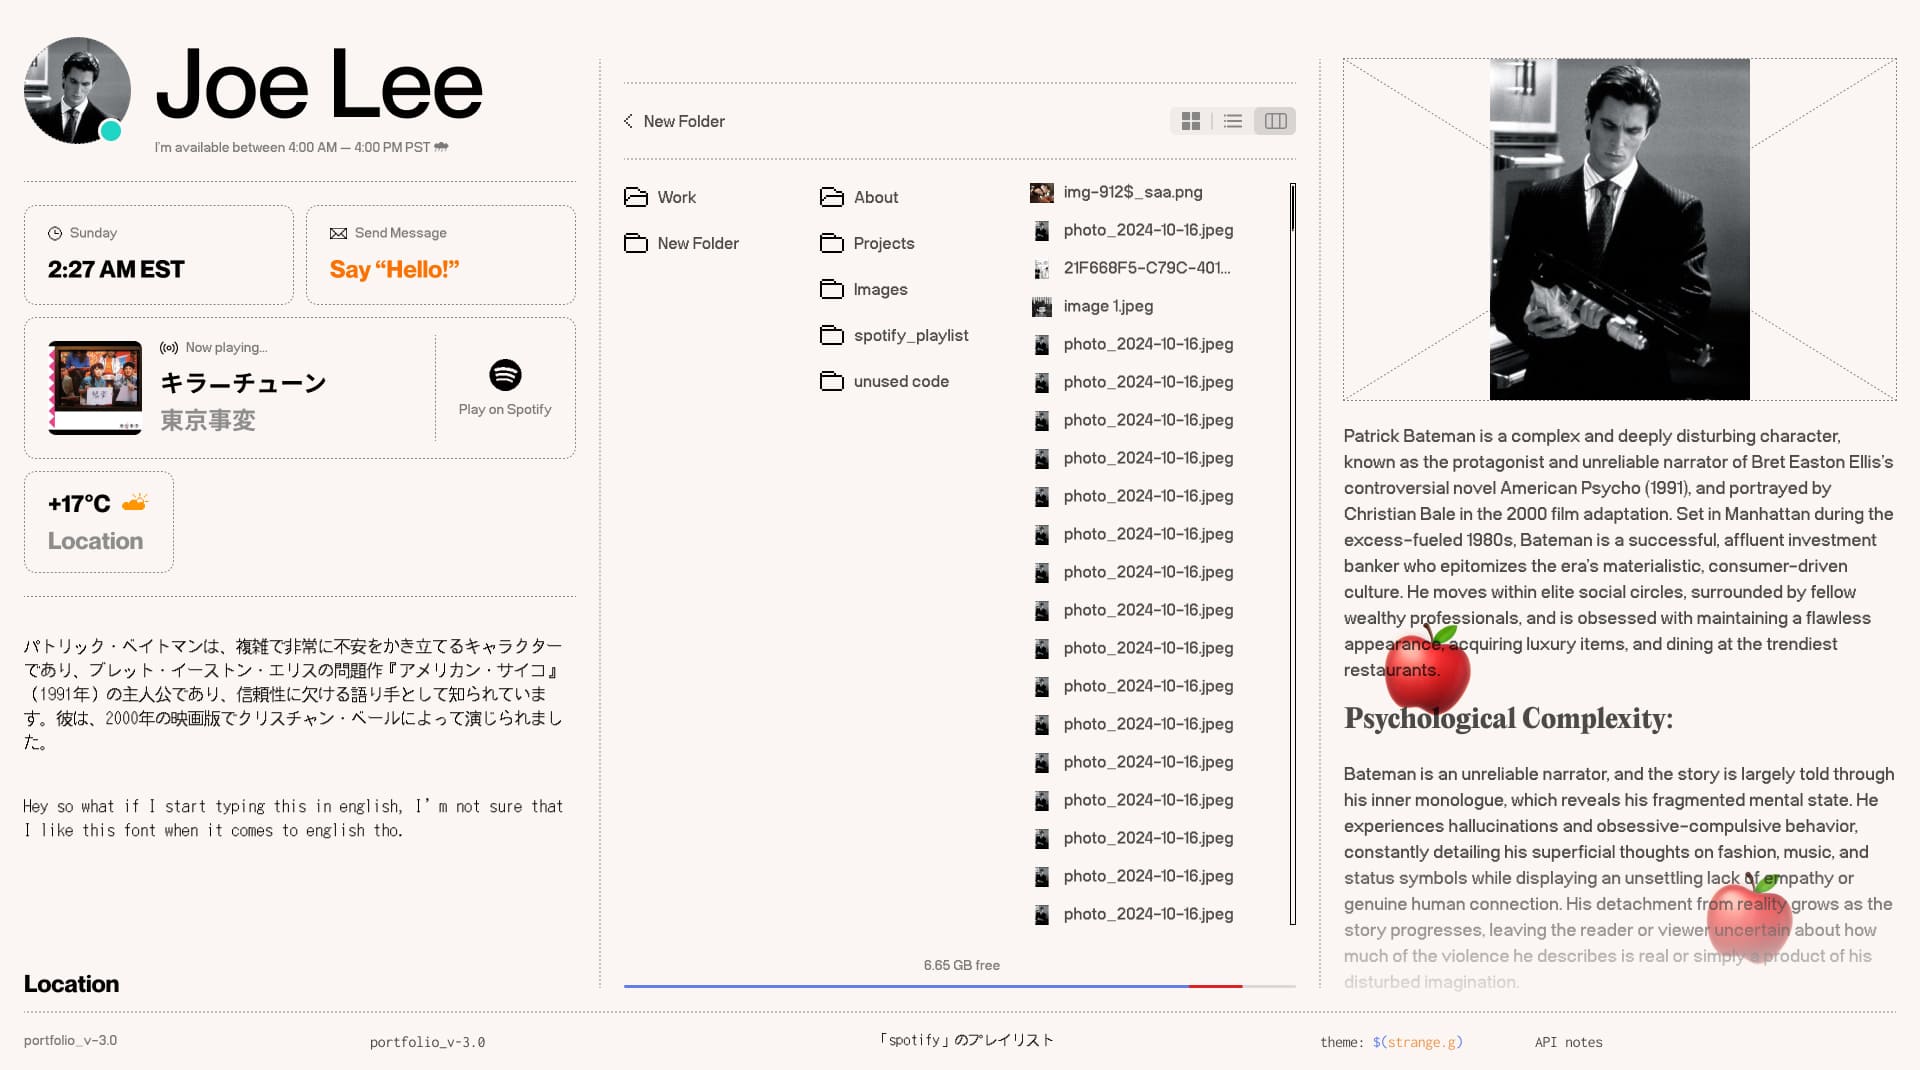Screen dimensions: 1920x1070
Task: Click the storage usage progress bar
Action: tap(959, 986)
